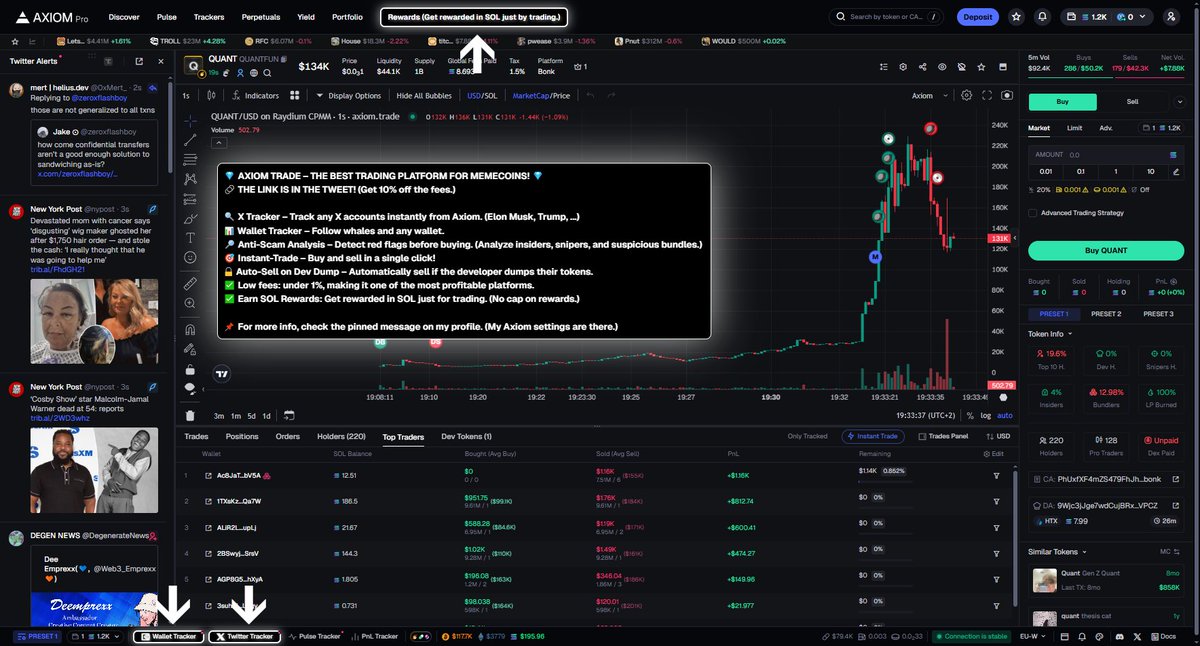
Task: Click the TradingView logo on chart
Action: point(221,374)
